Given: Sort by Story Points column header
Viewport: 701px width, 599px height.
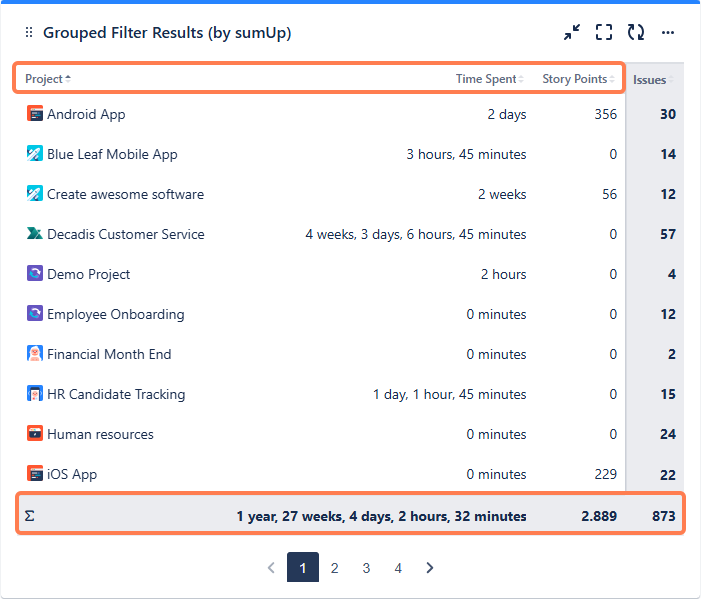Looking at the screenshot, I should pos(574,79).
